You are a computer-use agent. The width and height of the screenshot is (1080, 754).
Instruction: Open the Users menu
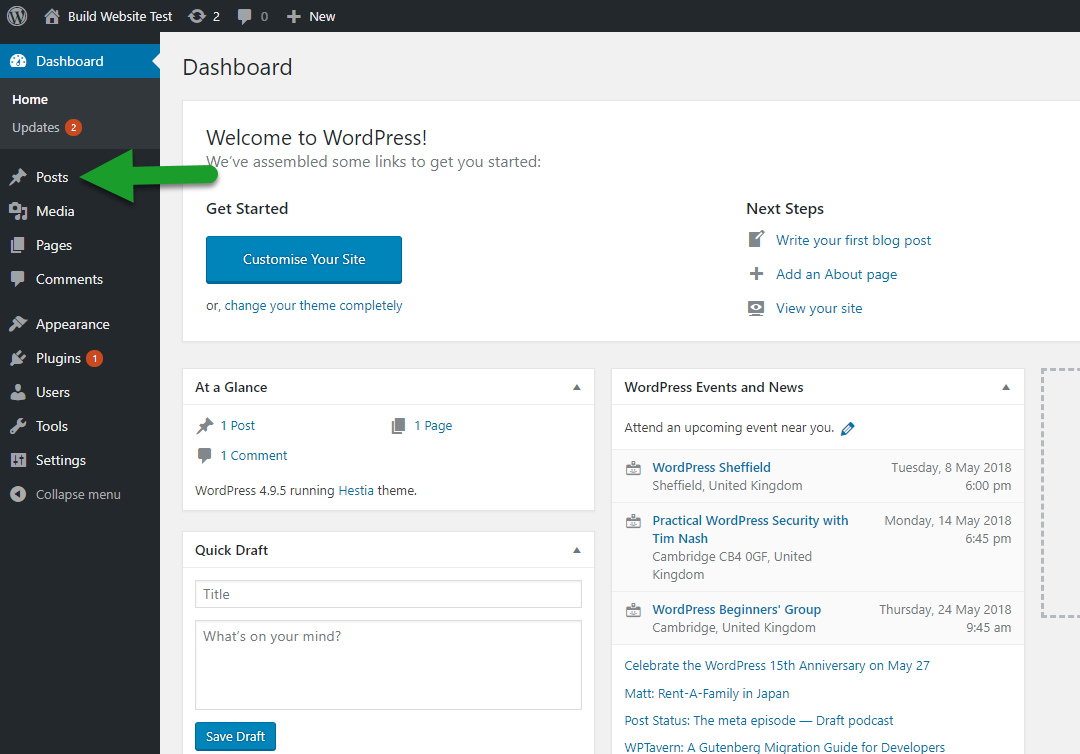click(52, 392)
